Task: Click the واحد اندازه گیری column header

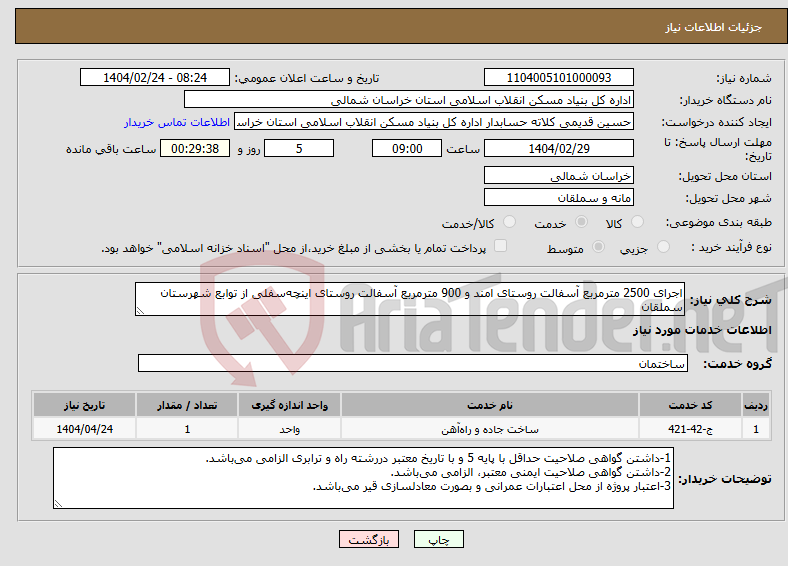Action: pos(289,405)
